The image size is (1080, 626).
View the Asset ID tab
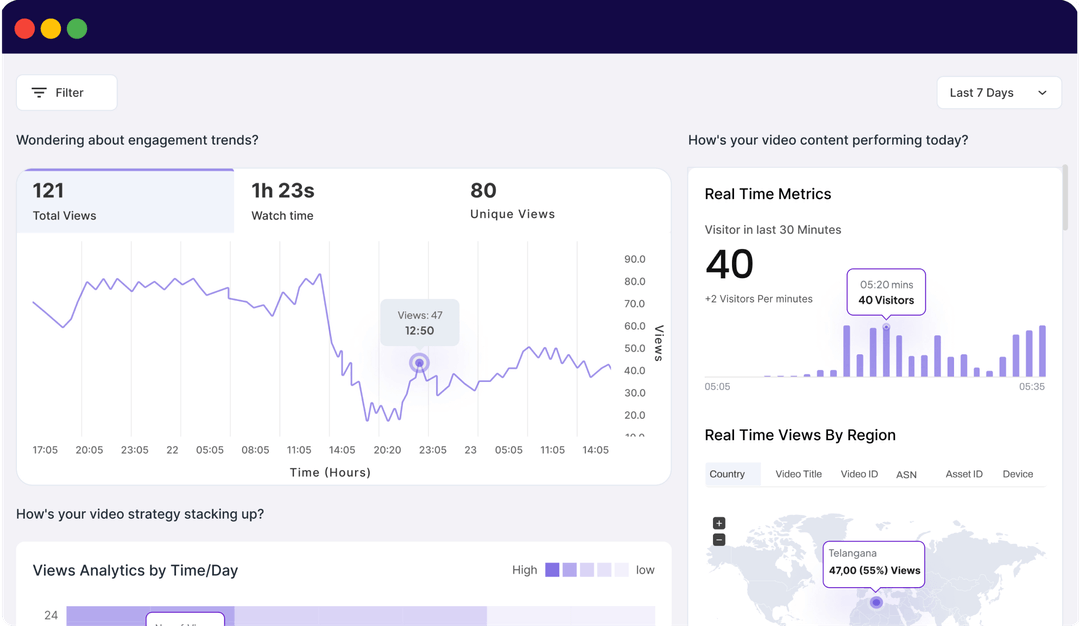click(x=964, y=473)
